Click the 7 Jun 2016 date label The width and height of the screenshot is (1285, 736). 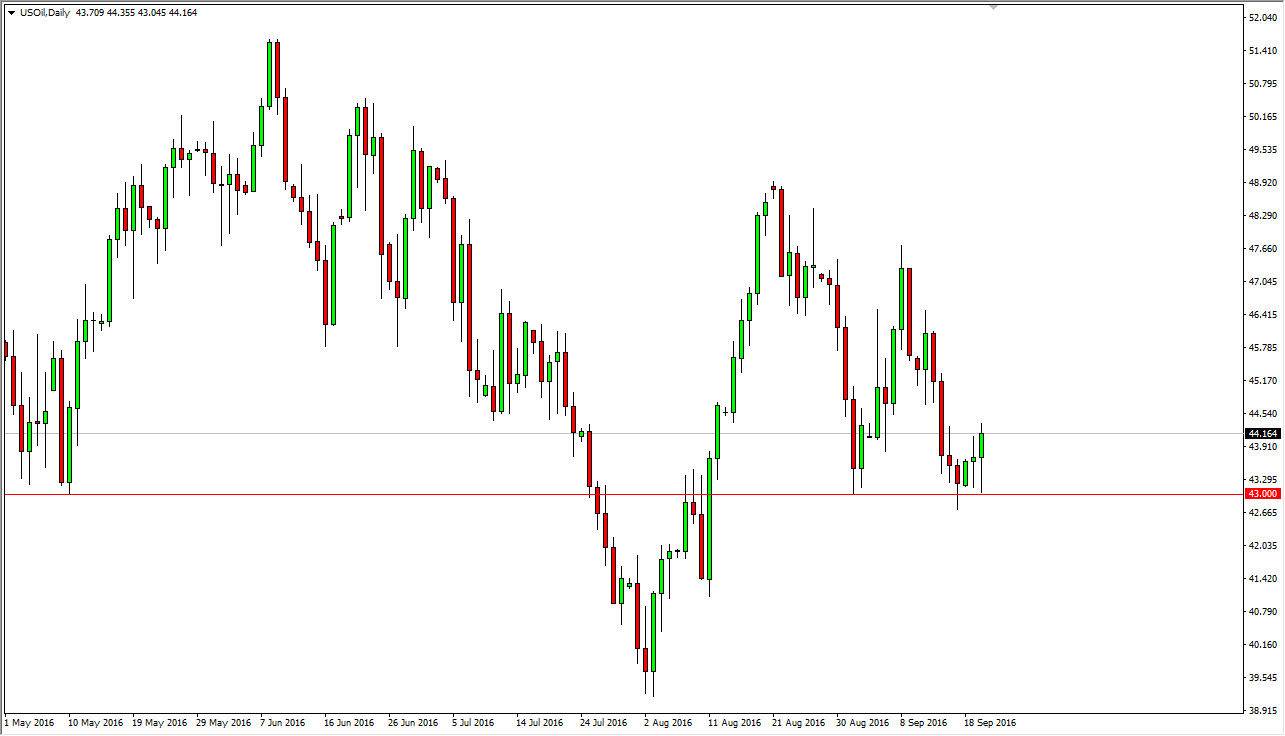point(285,722)
